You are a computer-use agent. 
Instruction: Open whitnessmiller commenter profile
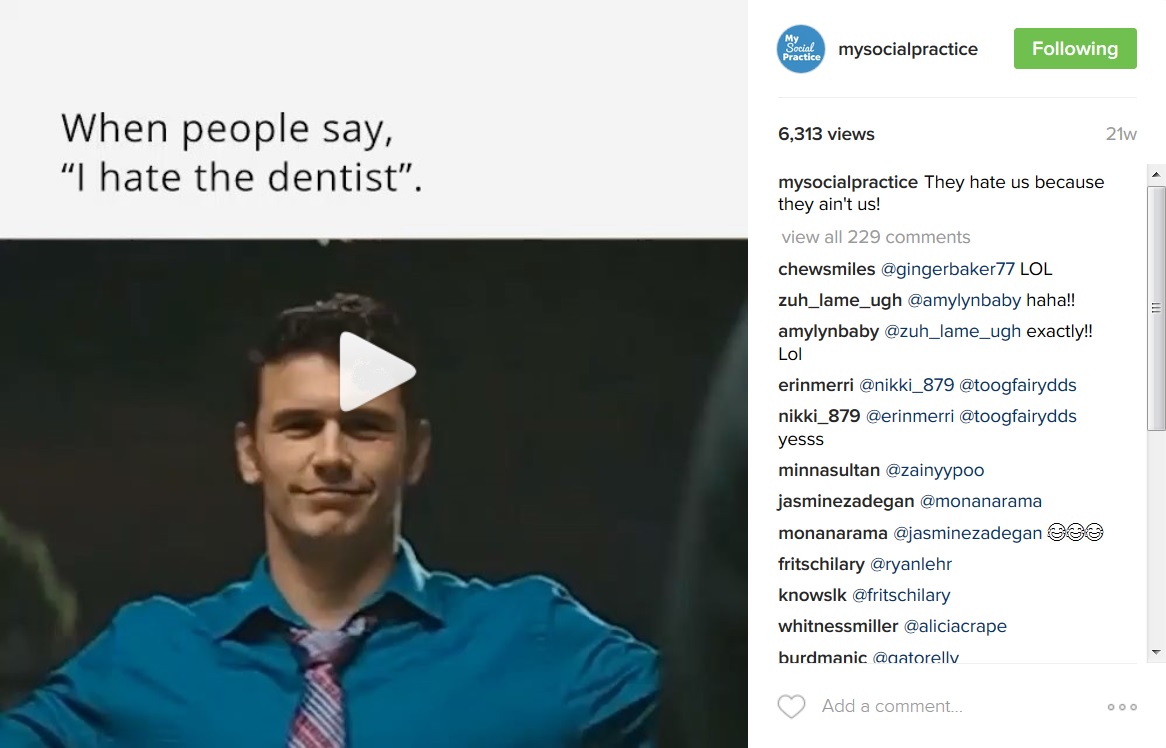(x=838, y=626)
